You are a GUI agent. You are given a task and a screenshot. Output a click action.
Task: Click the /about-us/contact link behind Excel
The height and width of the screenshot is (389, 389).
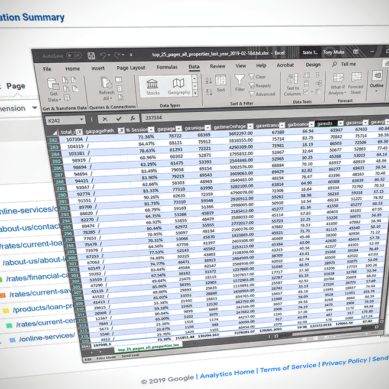point(30,228)
